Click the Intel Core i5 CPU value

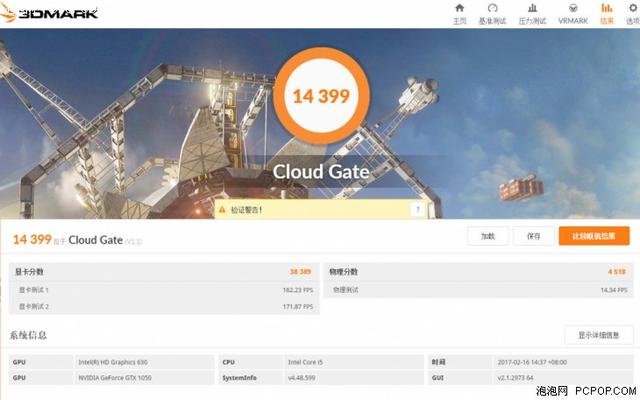click(x=305, y=362)
